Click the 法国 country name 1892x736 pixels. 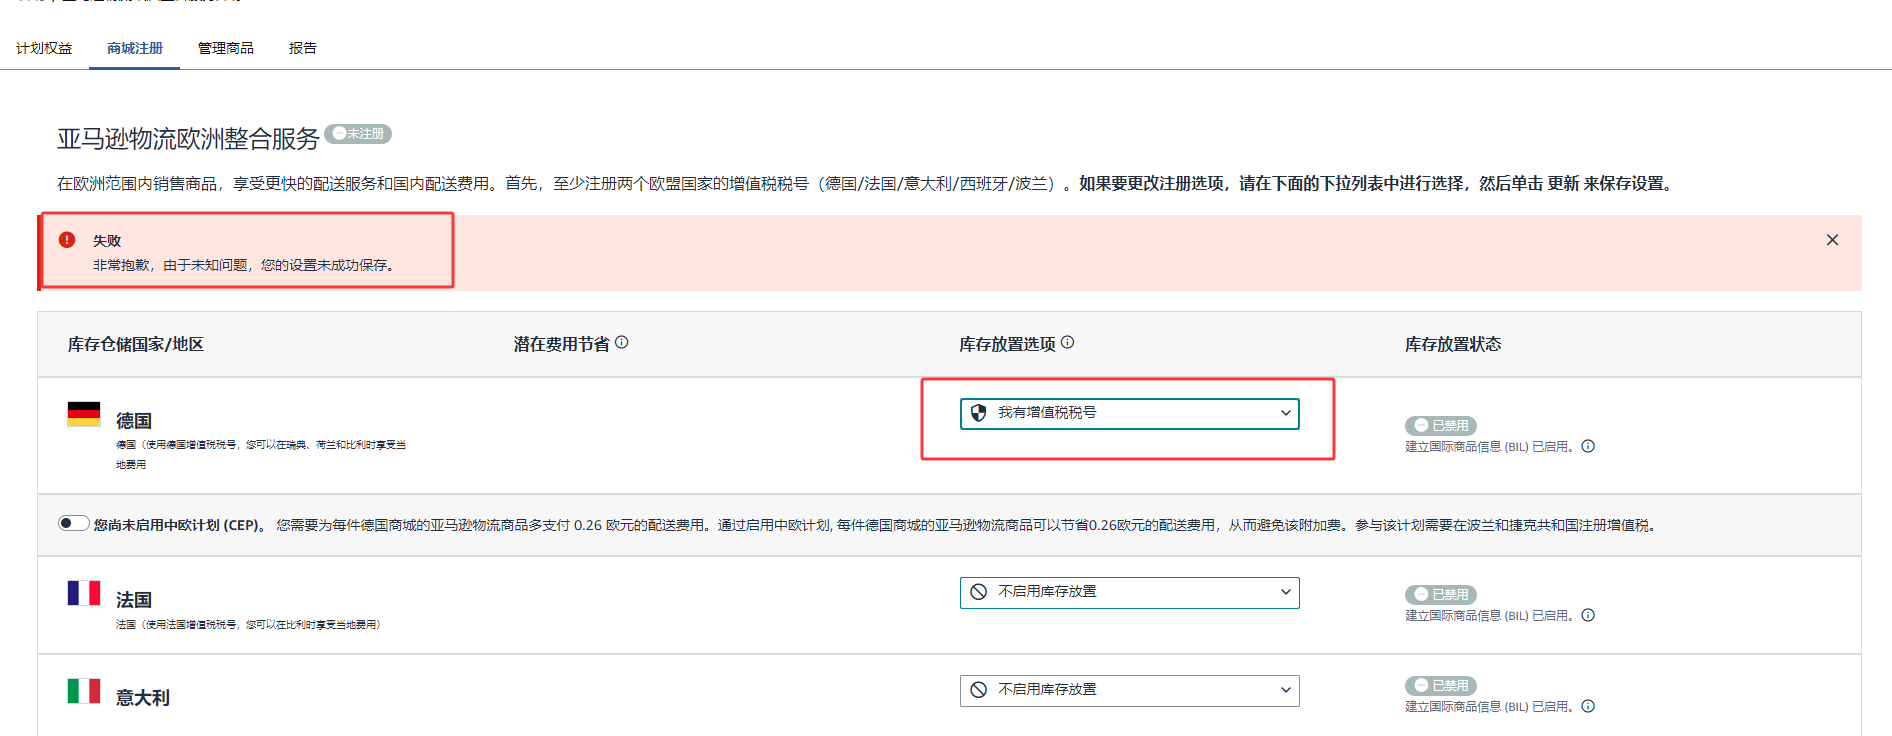(x=134, y=600)
